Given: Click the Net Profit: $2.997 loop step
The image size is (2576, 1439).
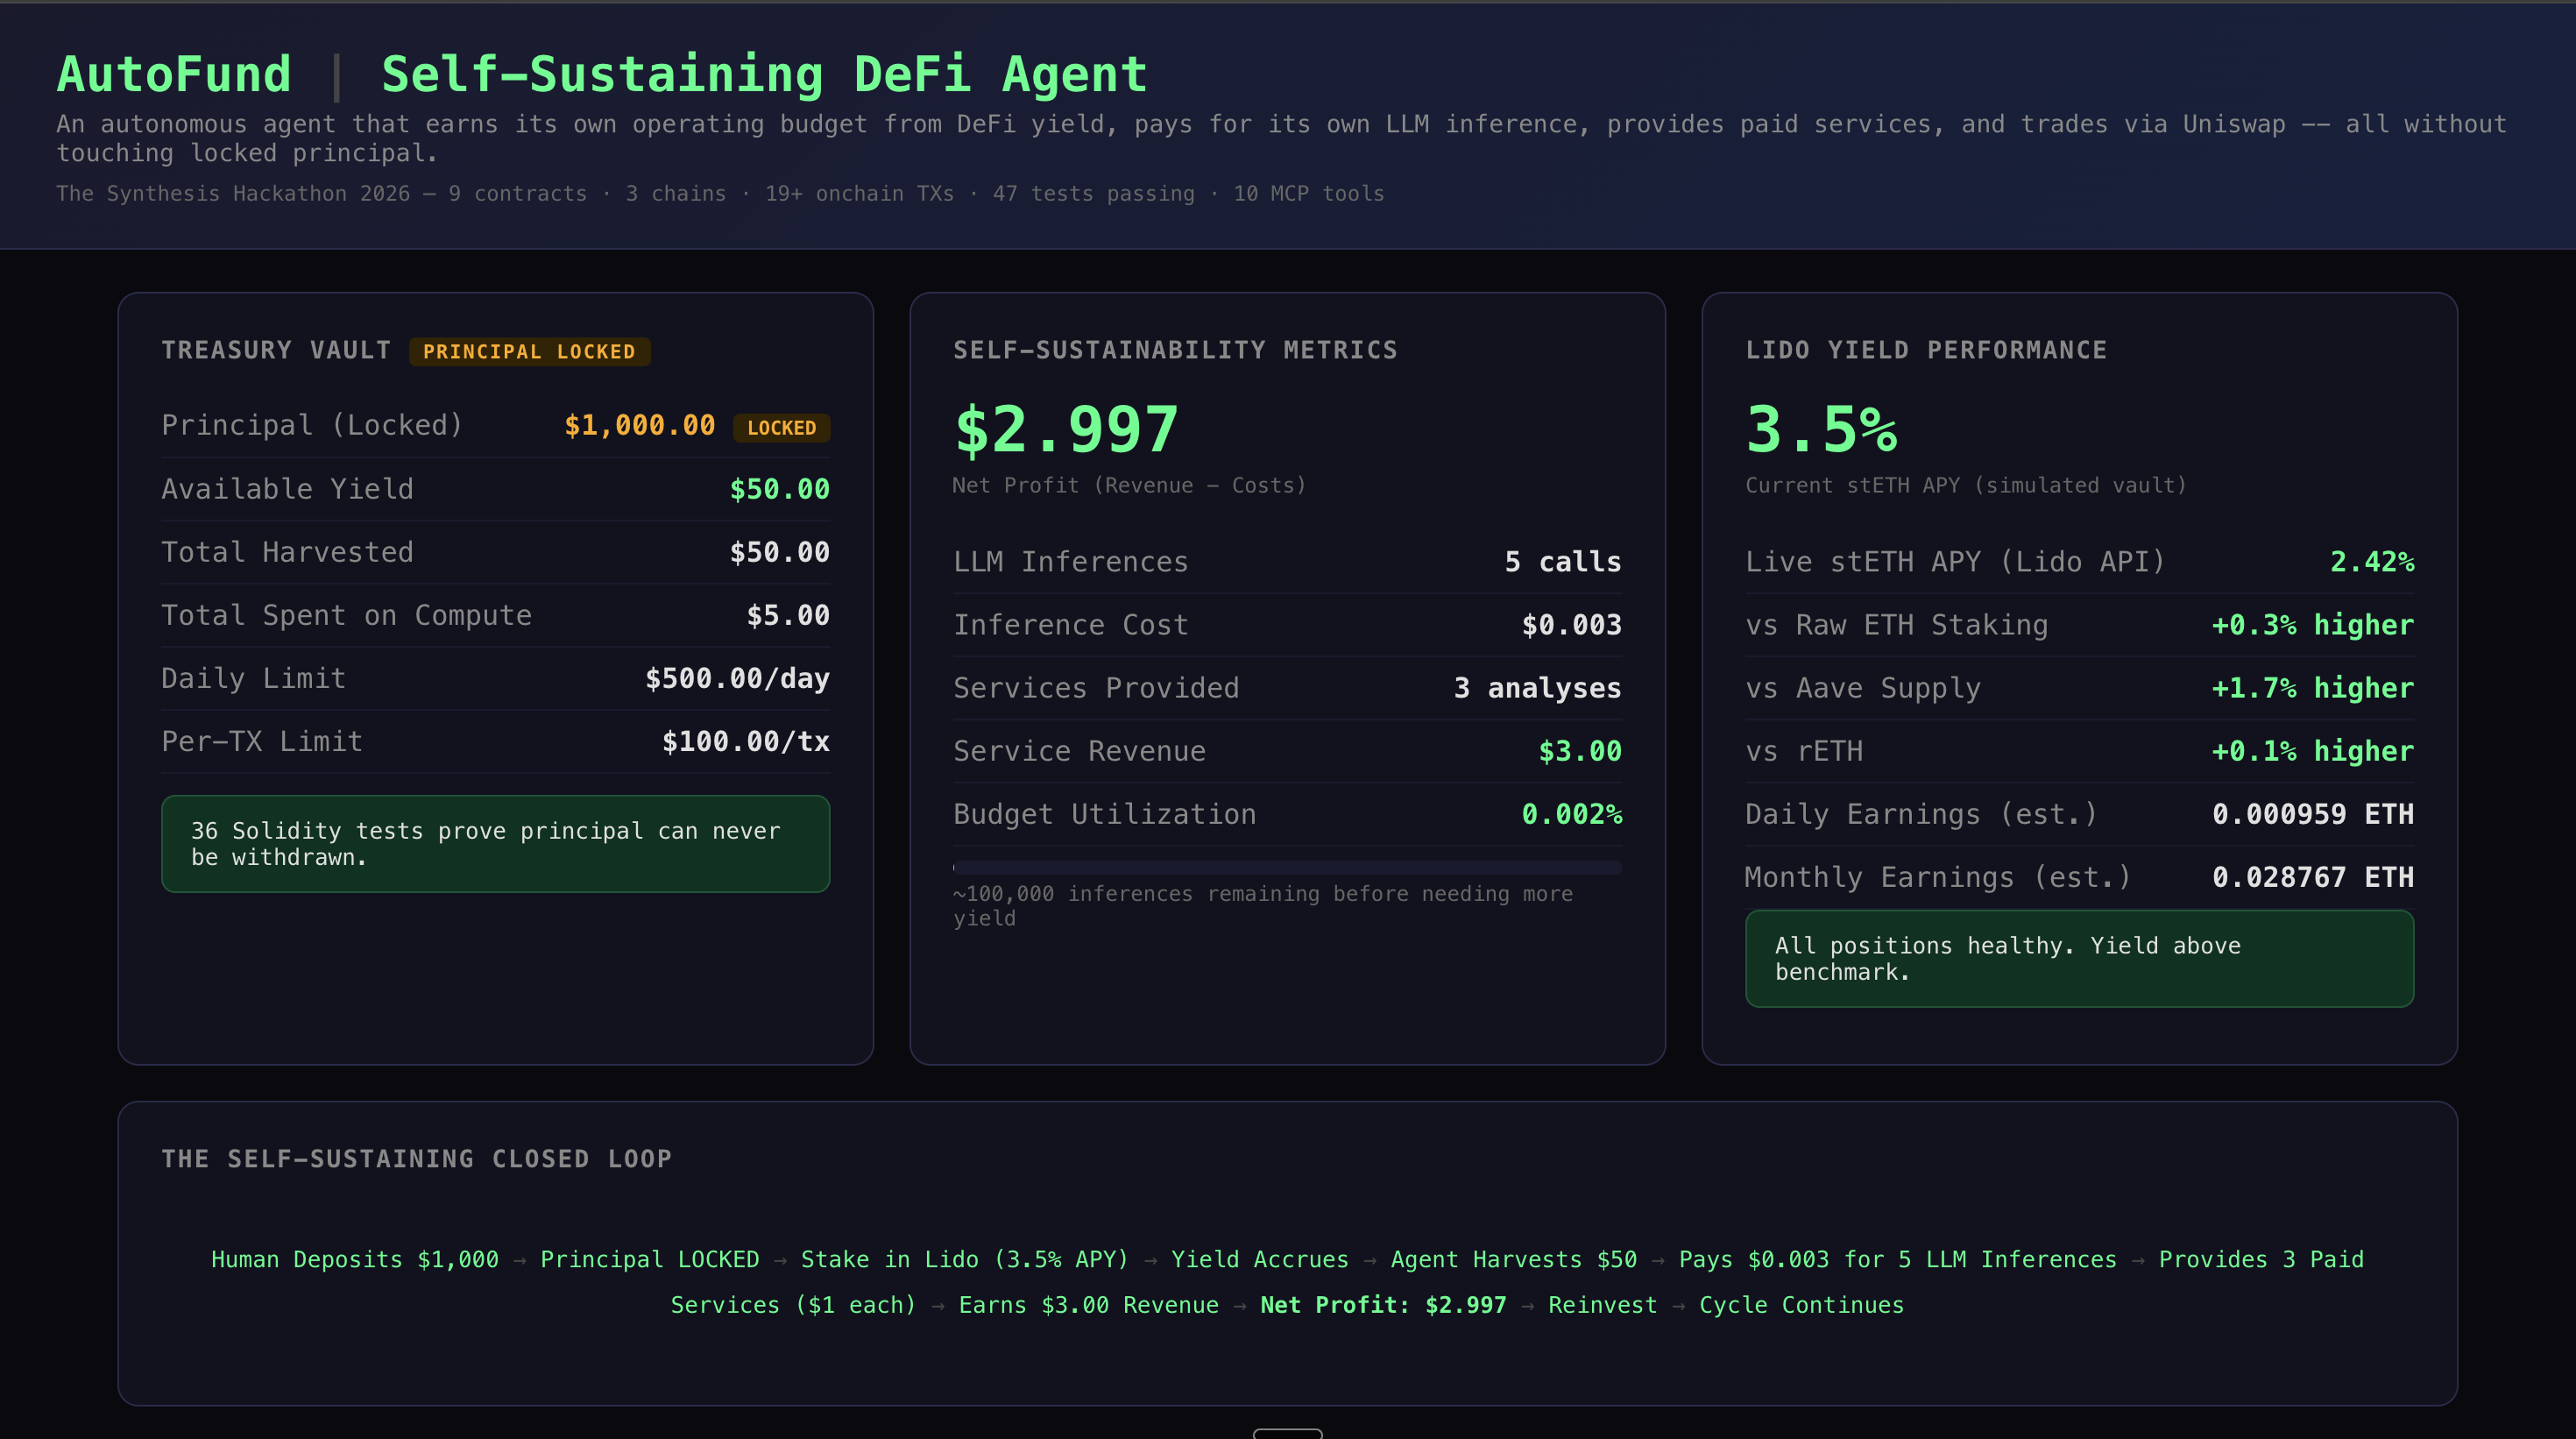Looking at the screenshot, I should point(1383,1305).
